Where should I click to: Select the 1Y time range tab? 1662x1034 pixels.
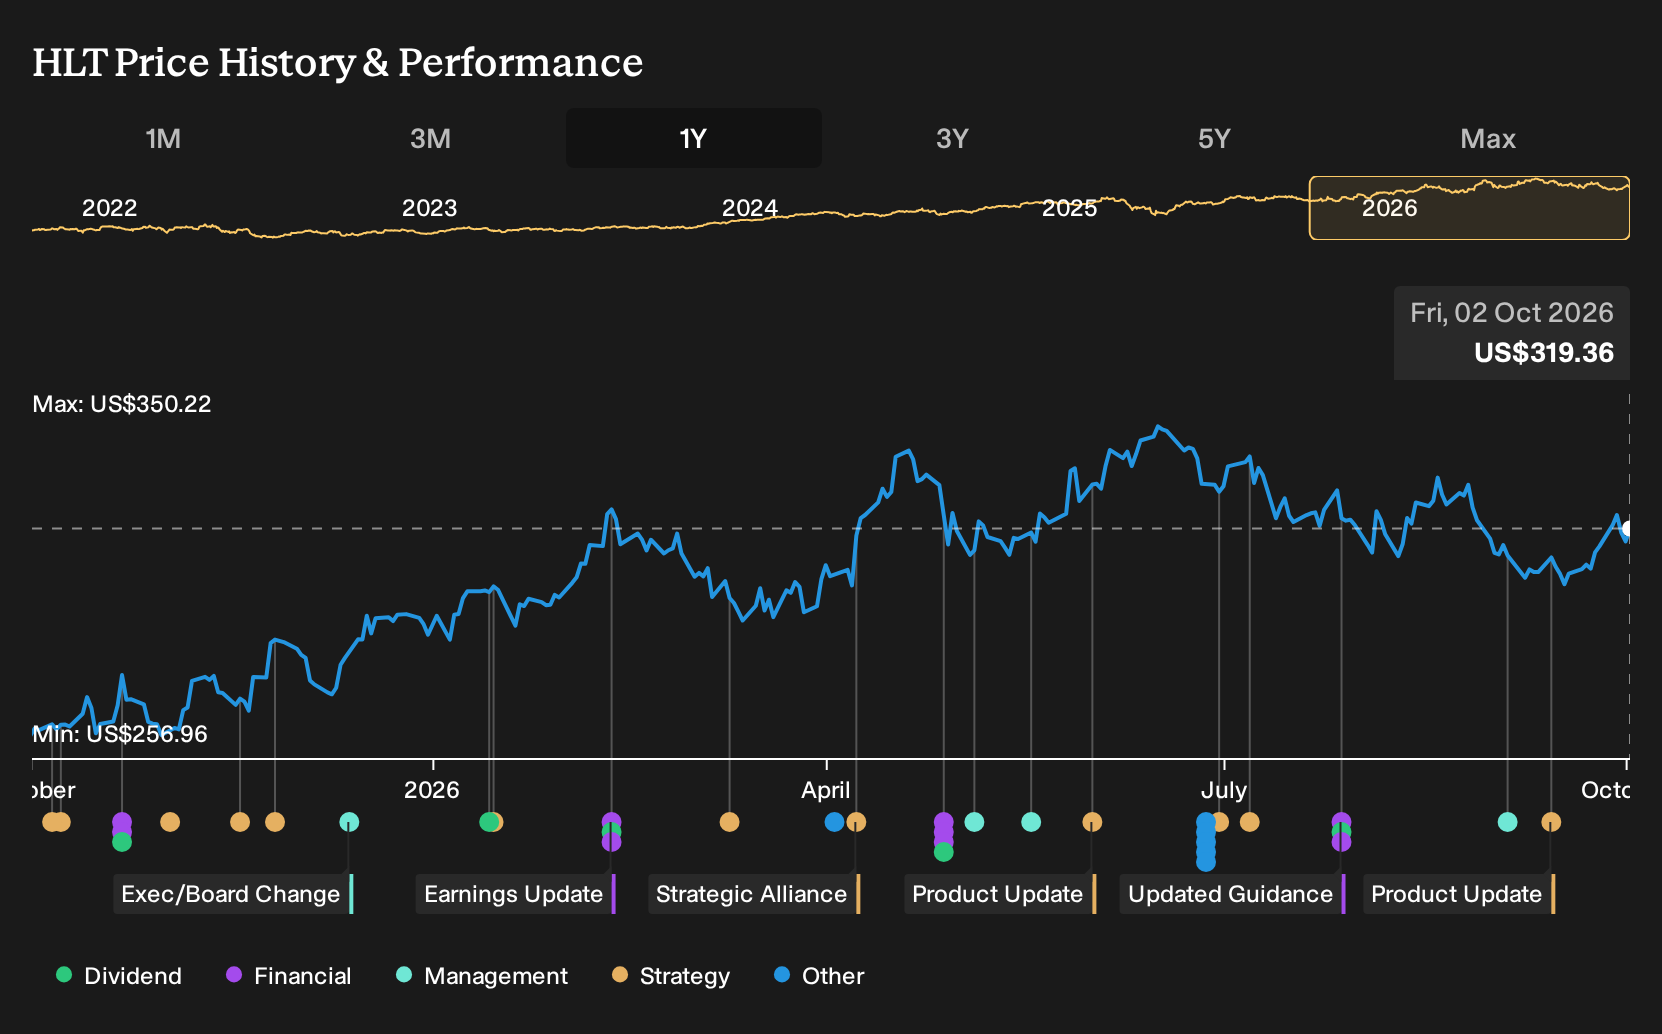point(694,139)
